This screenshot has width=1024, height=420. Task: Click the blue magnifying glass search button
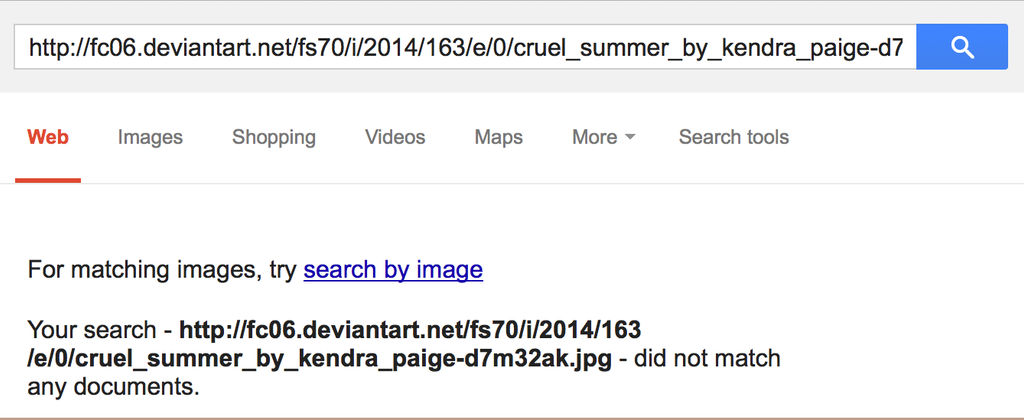(x=961, y=46)
